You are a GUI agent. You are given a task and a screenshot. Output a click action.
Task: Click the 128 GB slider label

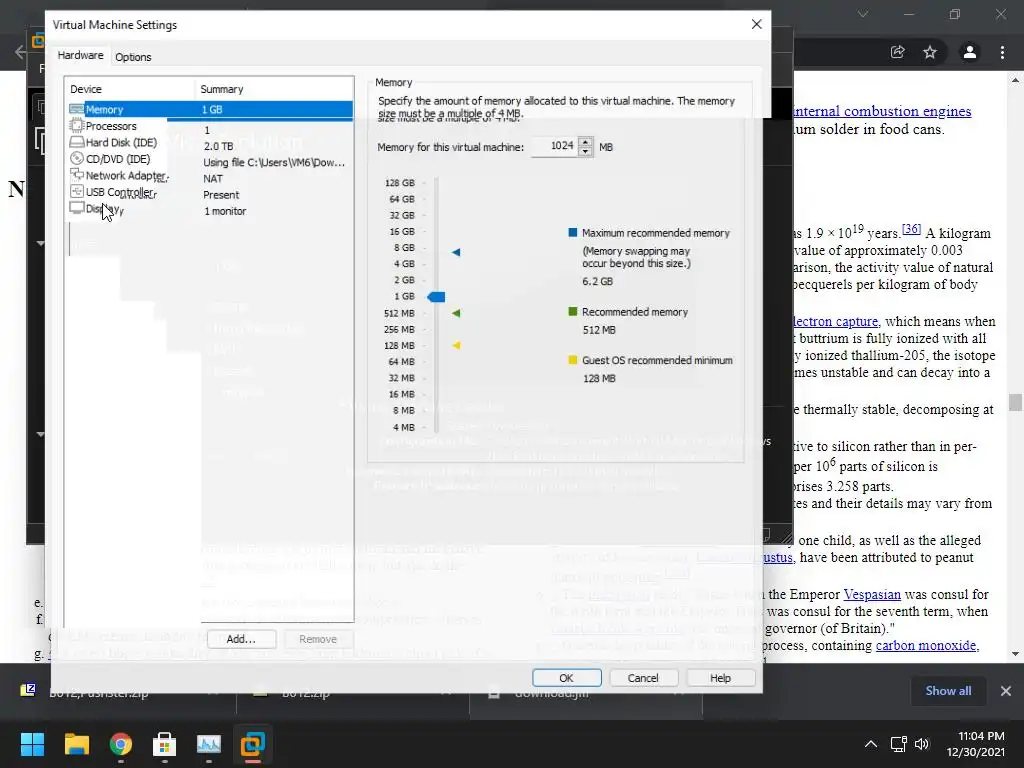(400, 183)
